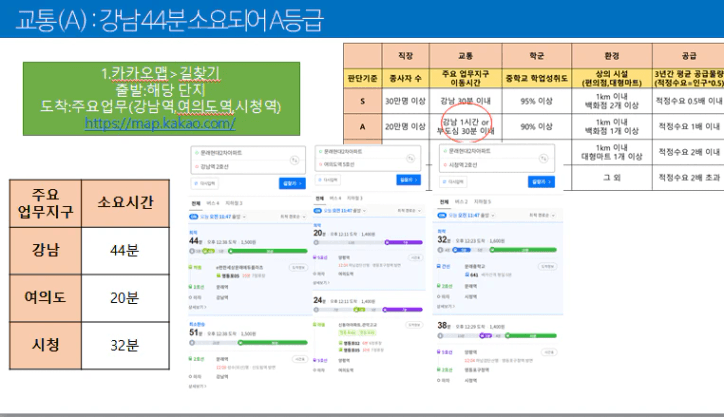Click the 51분 route progress bar

tap(248, 343)
